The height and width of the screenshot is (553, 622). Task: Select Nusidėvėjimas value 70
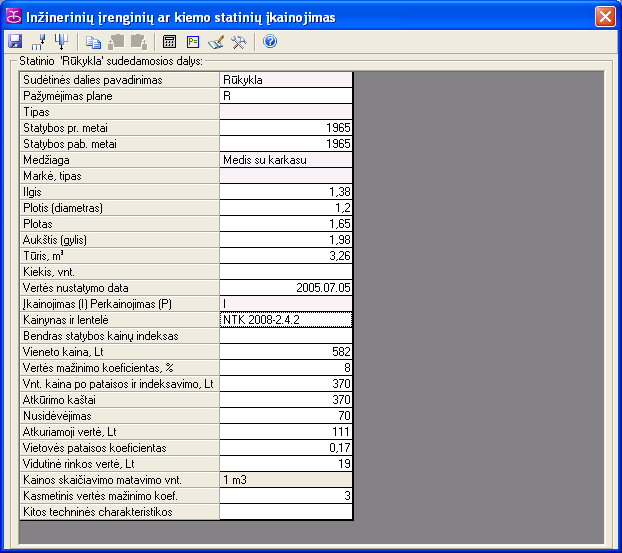click(x=286, y=416)
